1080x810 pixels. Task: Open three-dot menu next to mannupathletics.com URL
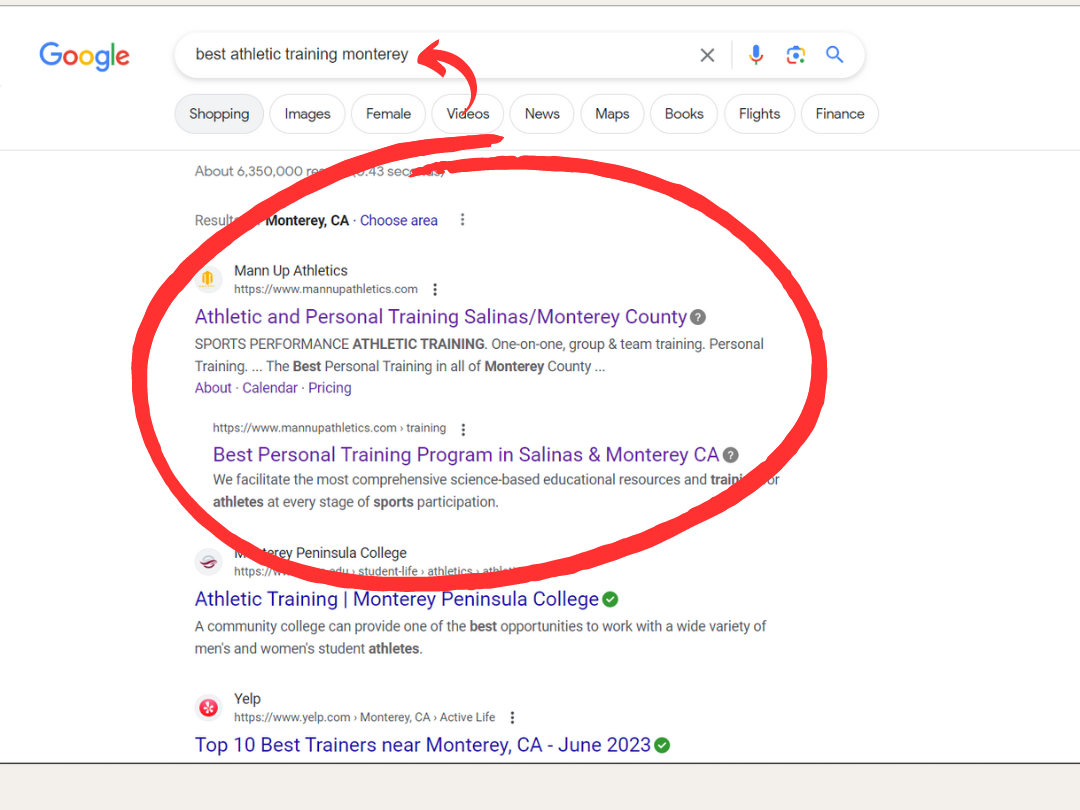435,289
